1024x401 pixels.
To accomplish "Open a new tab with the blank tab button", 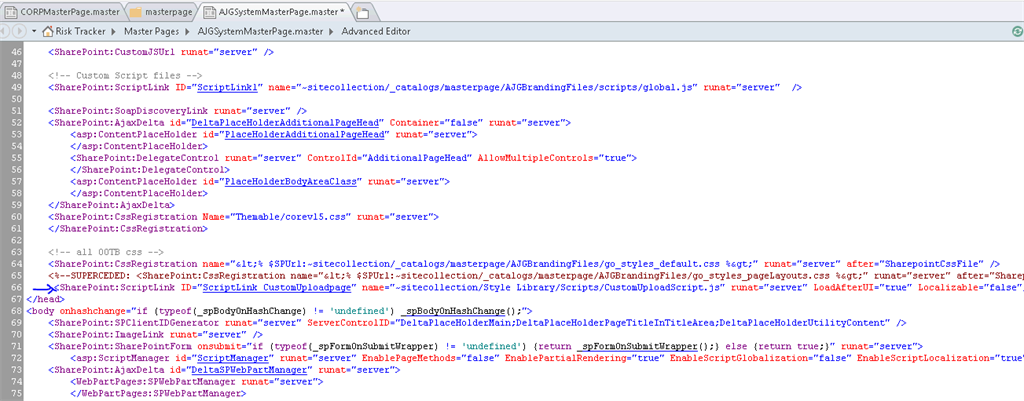I will (x=363, y=12).
